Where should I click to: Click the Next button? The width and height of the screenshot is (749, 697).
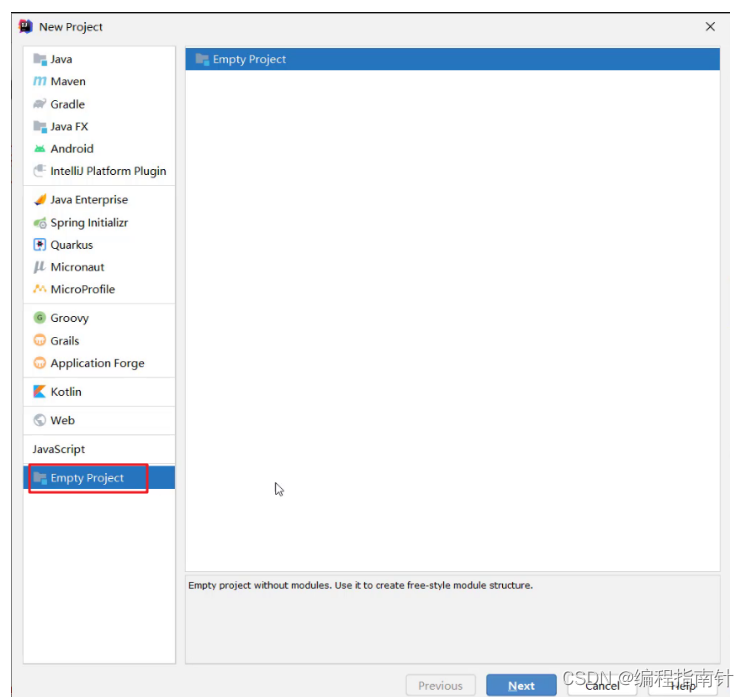click(x=521, y=686)
